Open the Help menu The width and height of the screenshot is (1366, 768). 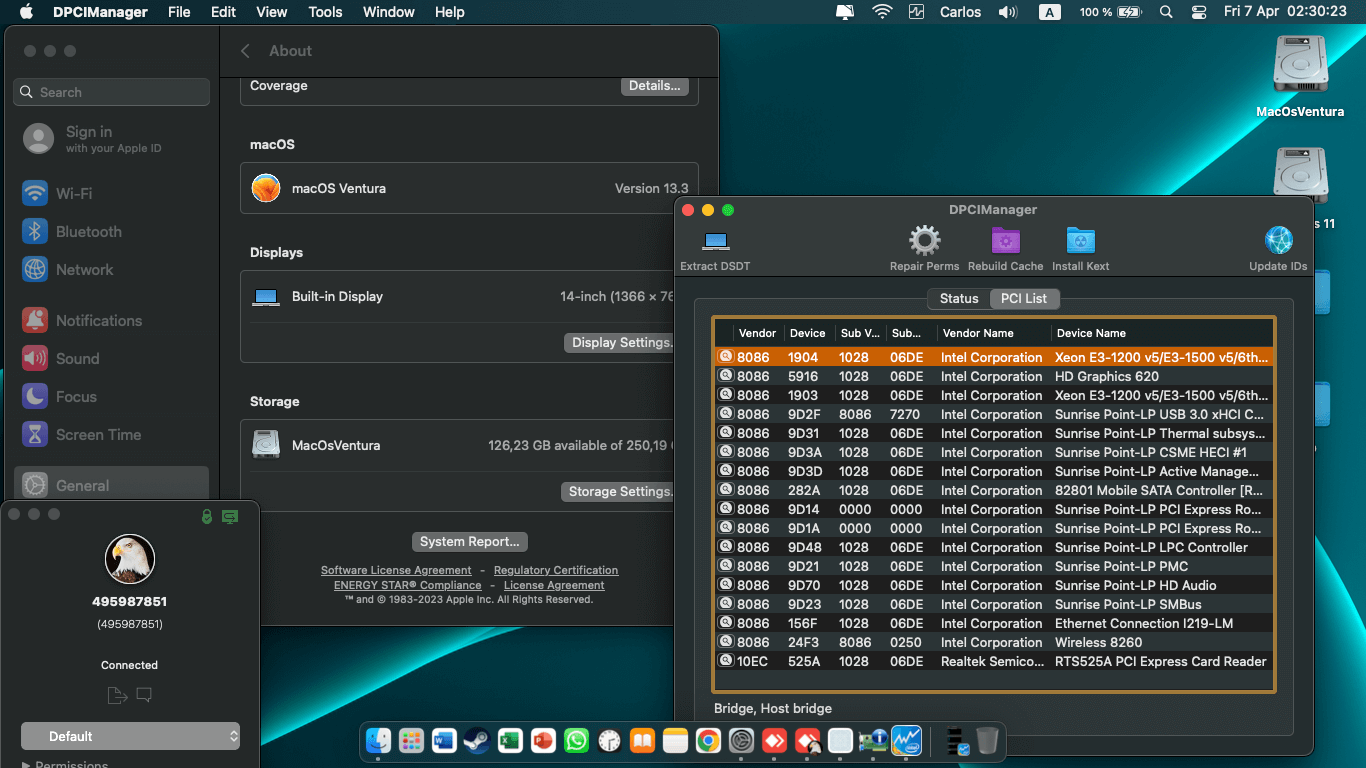point(450,12)
